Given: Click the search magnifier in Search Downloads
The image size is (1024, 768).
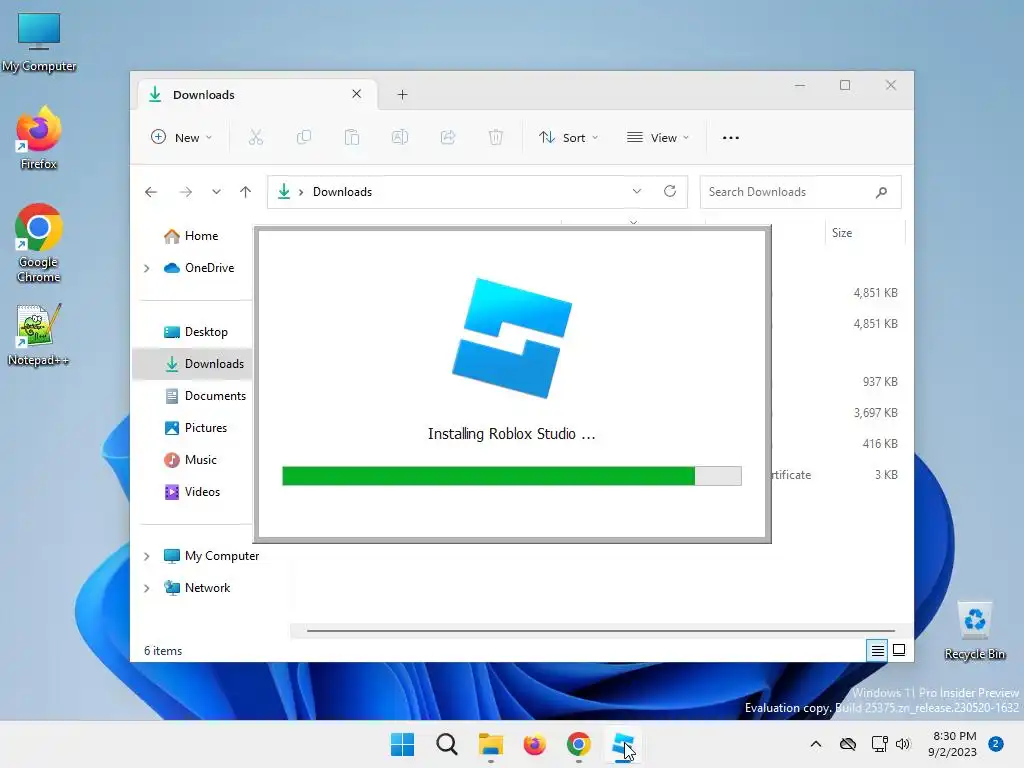Looking at the screenshot, I should (x=882, y=192).
